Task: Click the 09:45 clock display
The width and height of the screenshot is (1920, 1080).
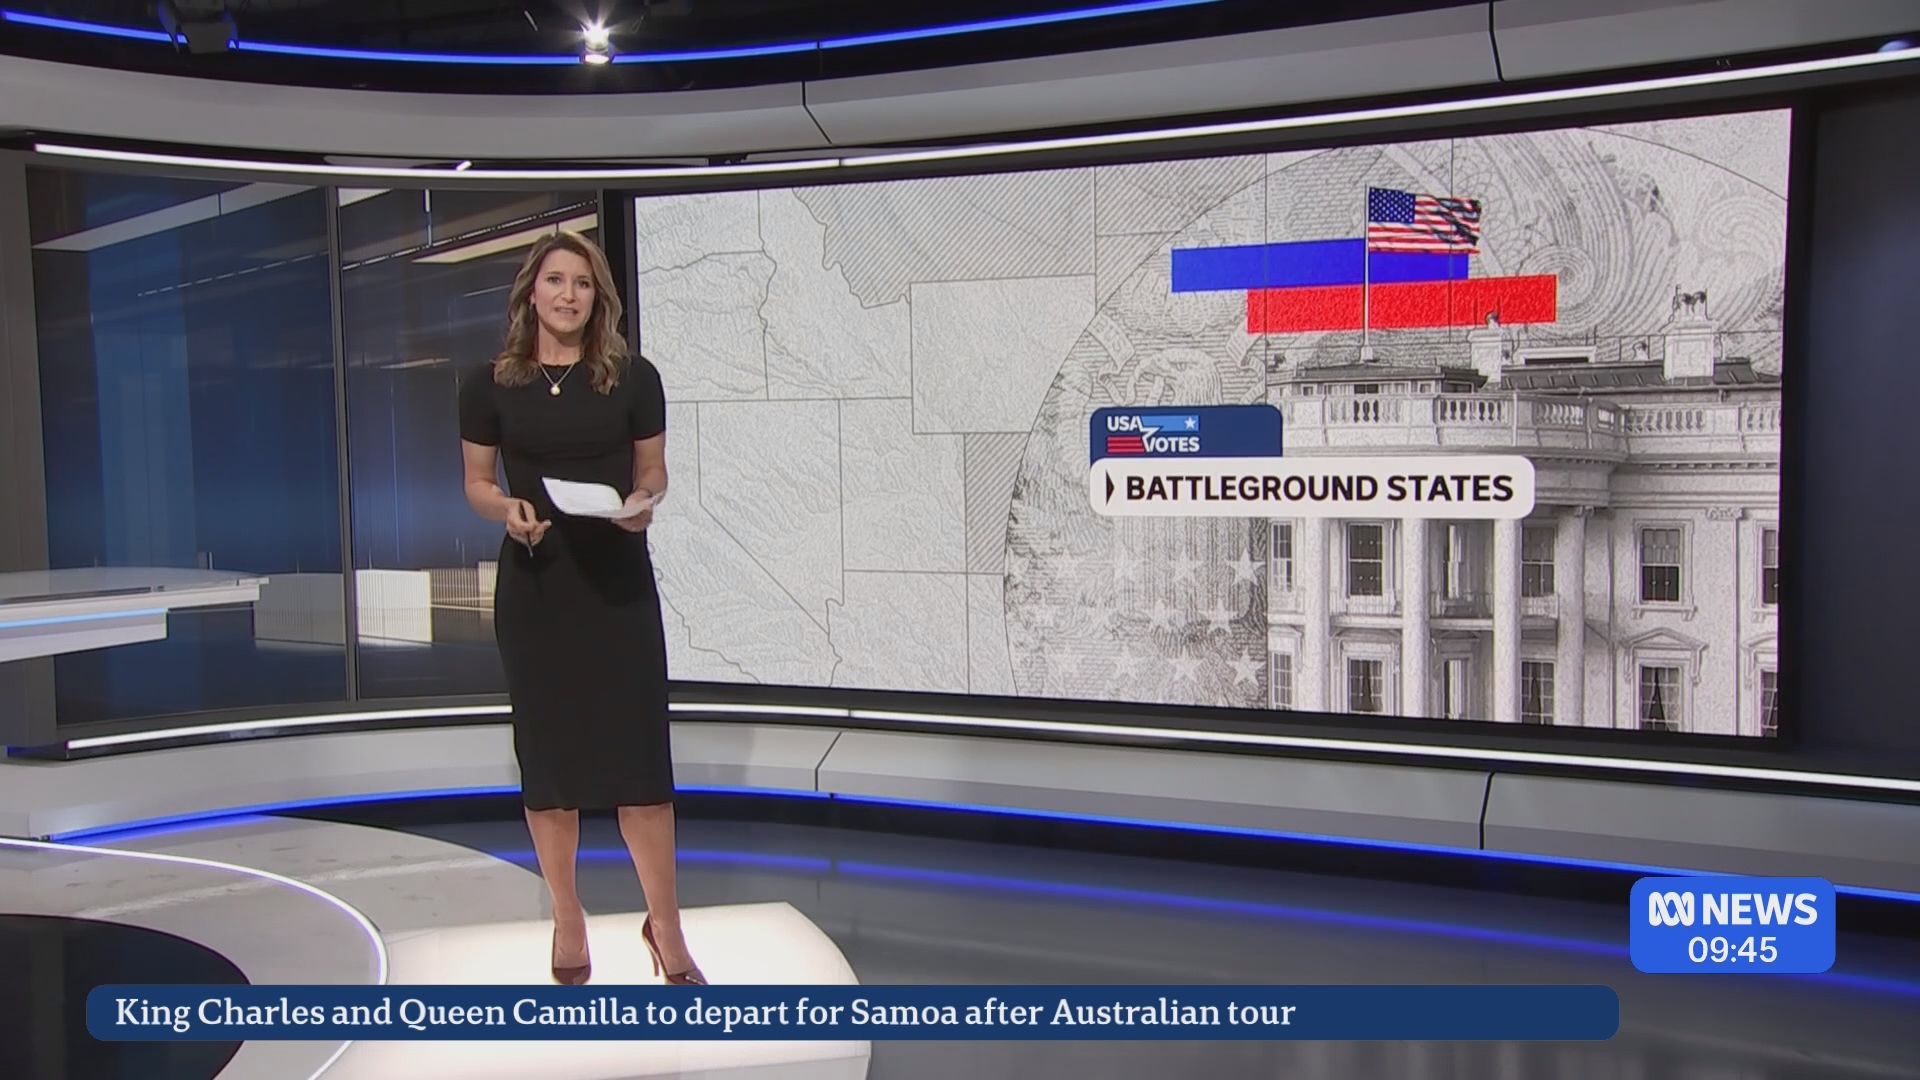Action: coord(1733,949)
